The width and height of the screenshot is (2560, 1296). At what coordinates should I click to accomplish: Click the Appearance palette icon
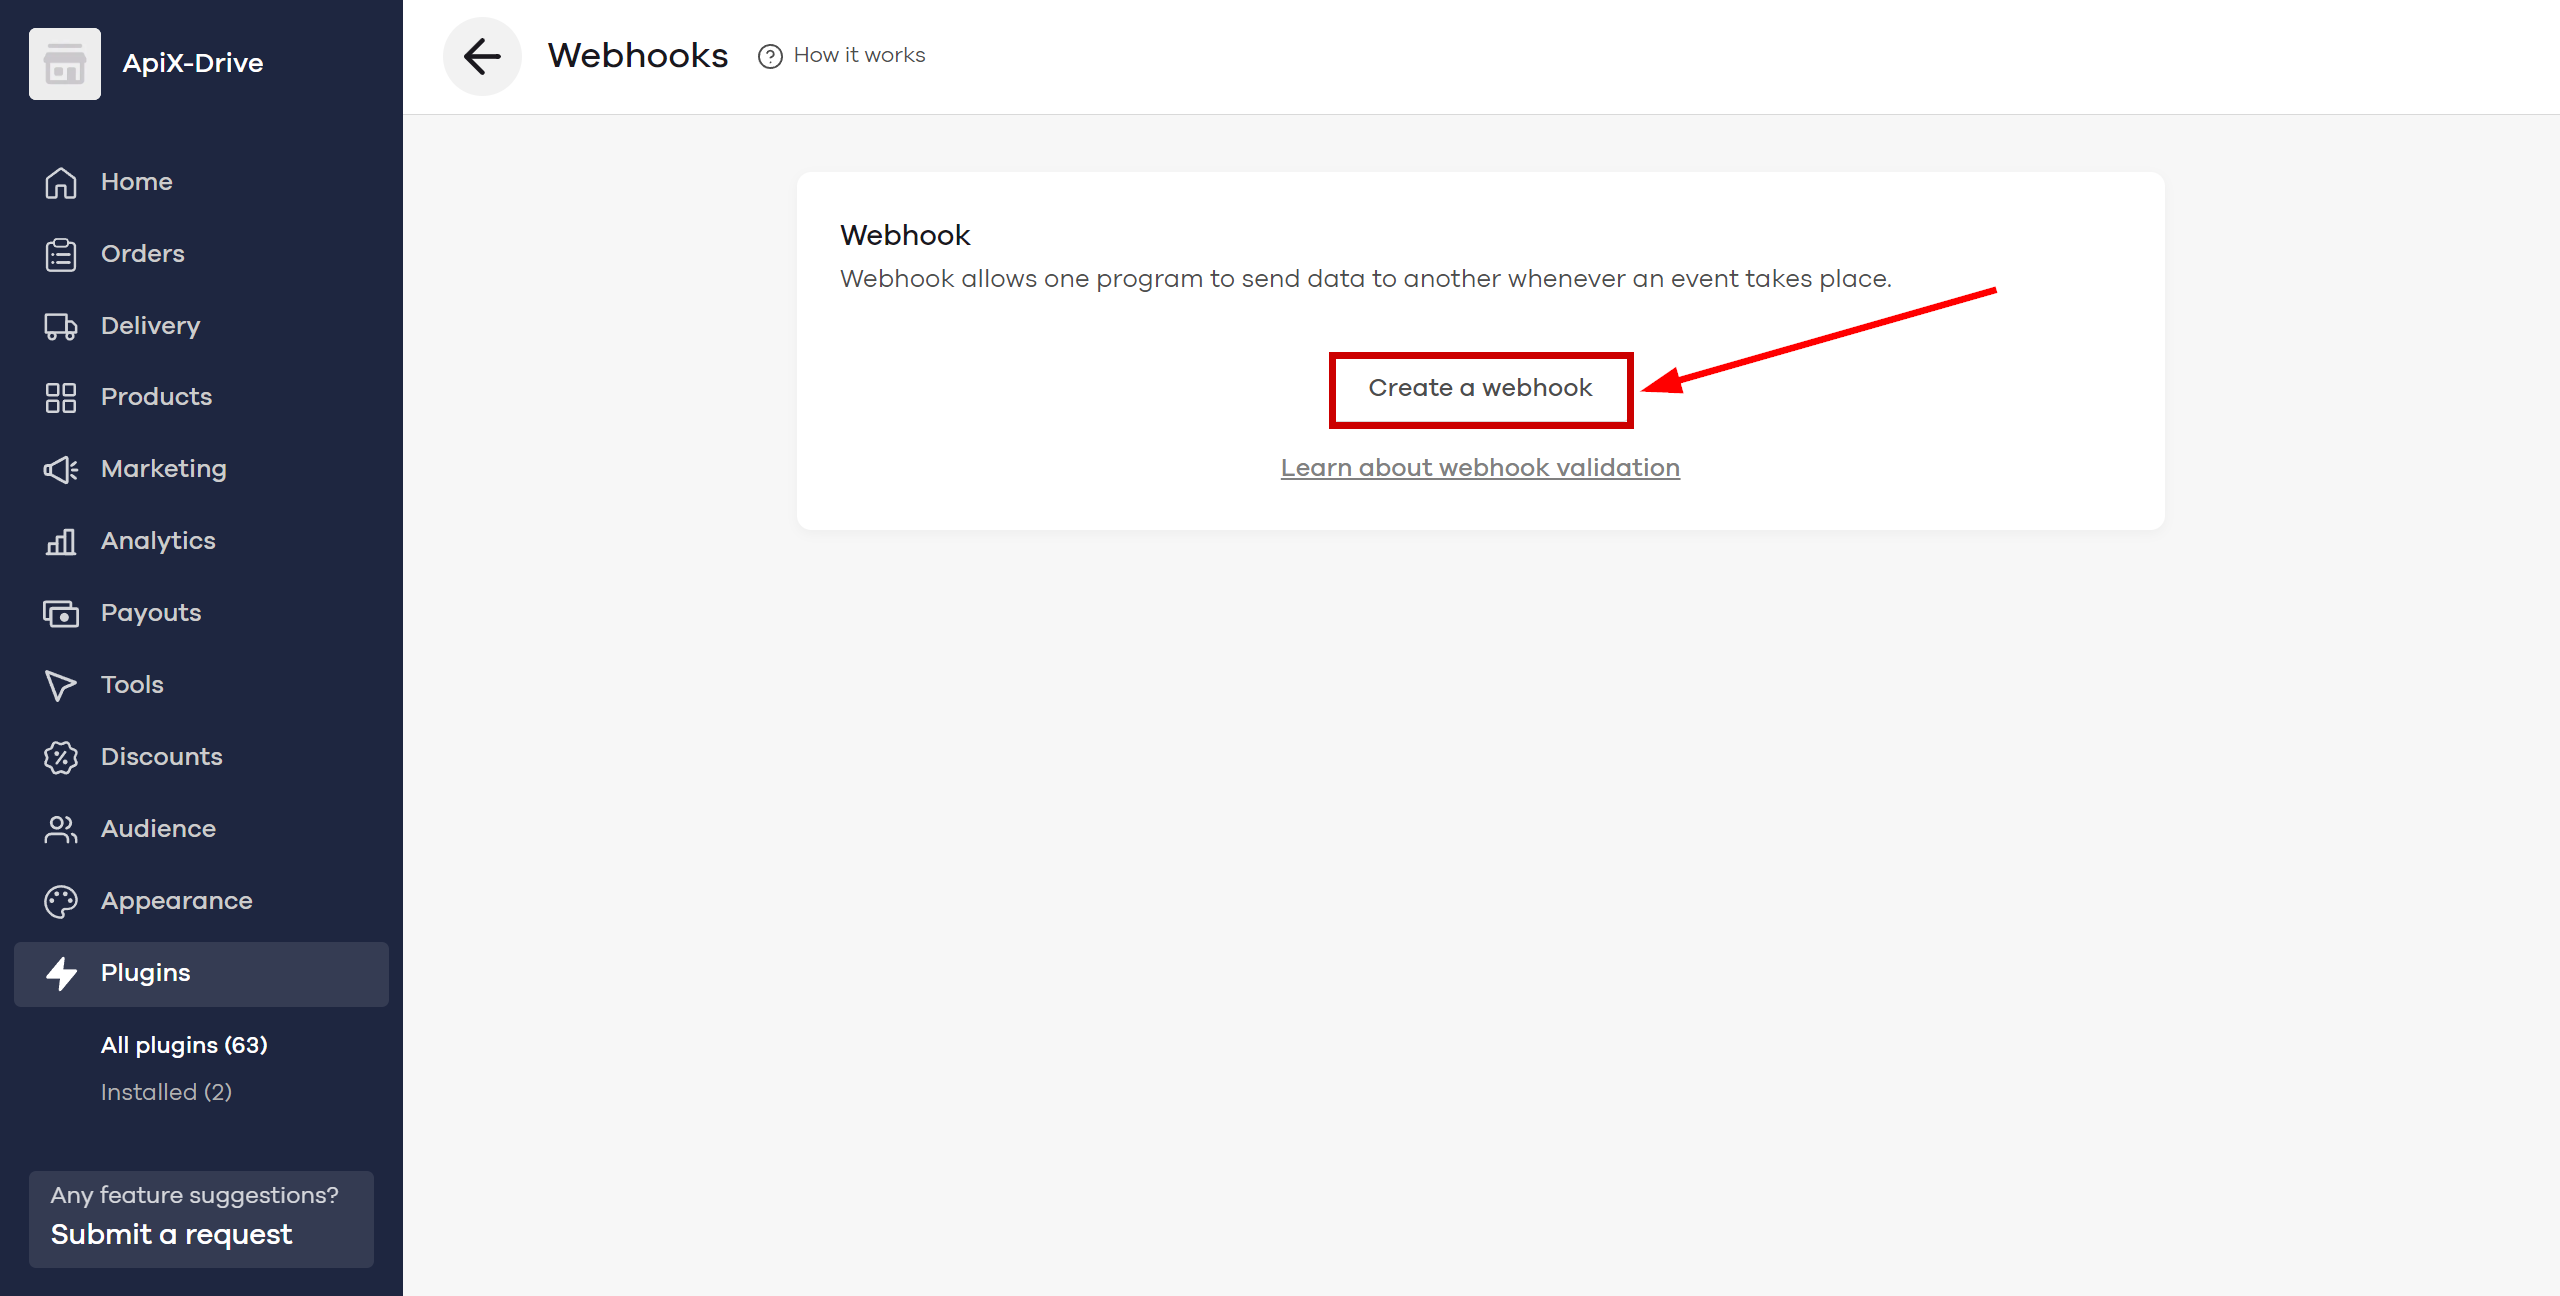coord(61,901)
